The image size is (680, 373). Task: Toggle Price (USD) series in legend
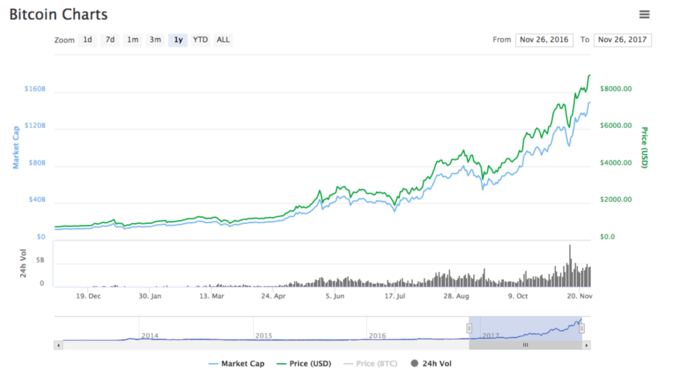(304, 363)
